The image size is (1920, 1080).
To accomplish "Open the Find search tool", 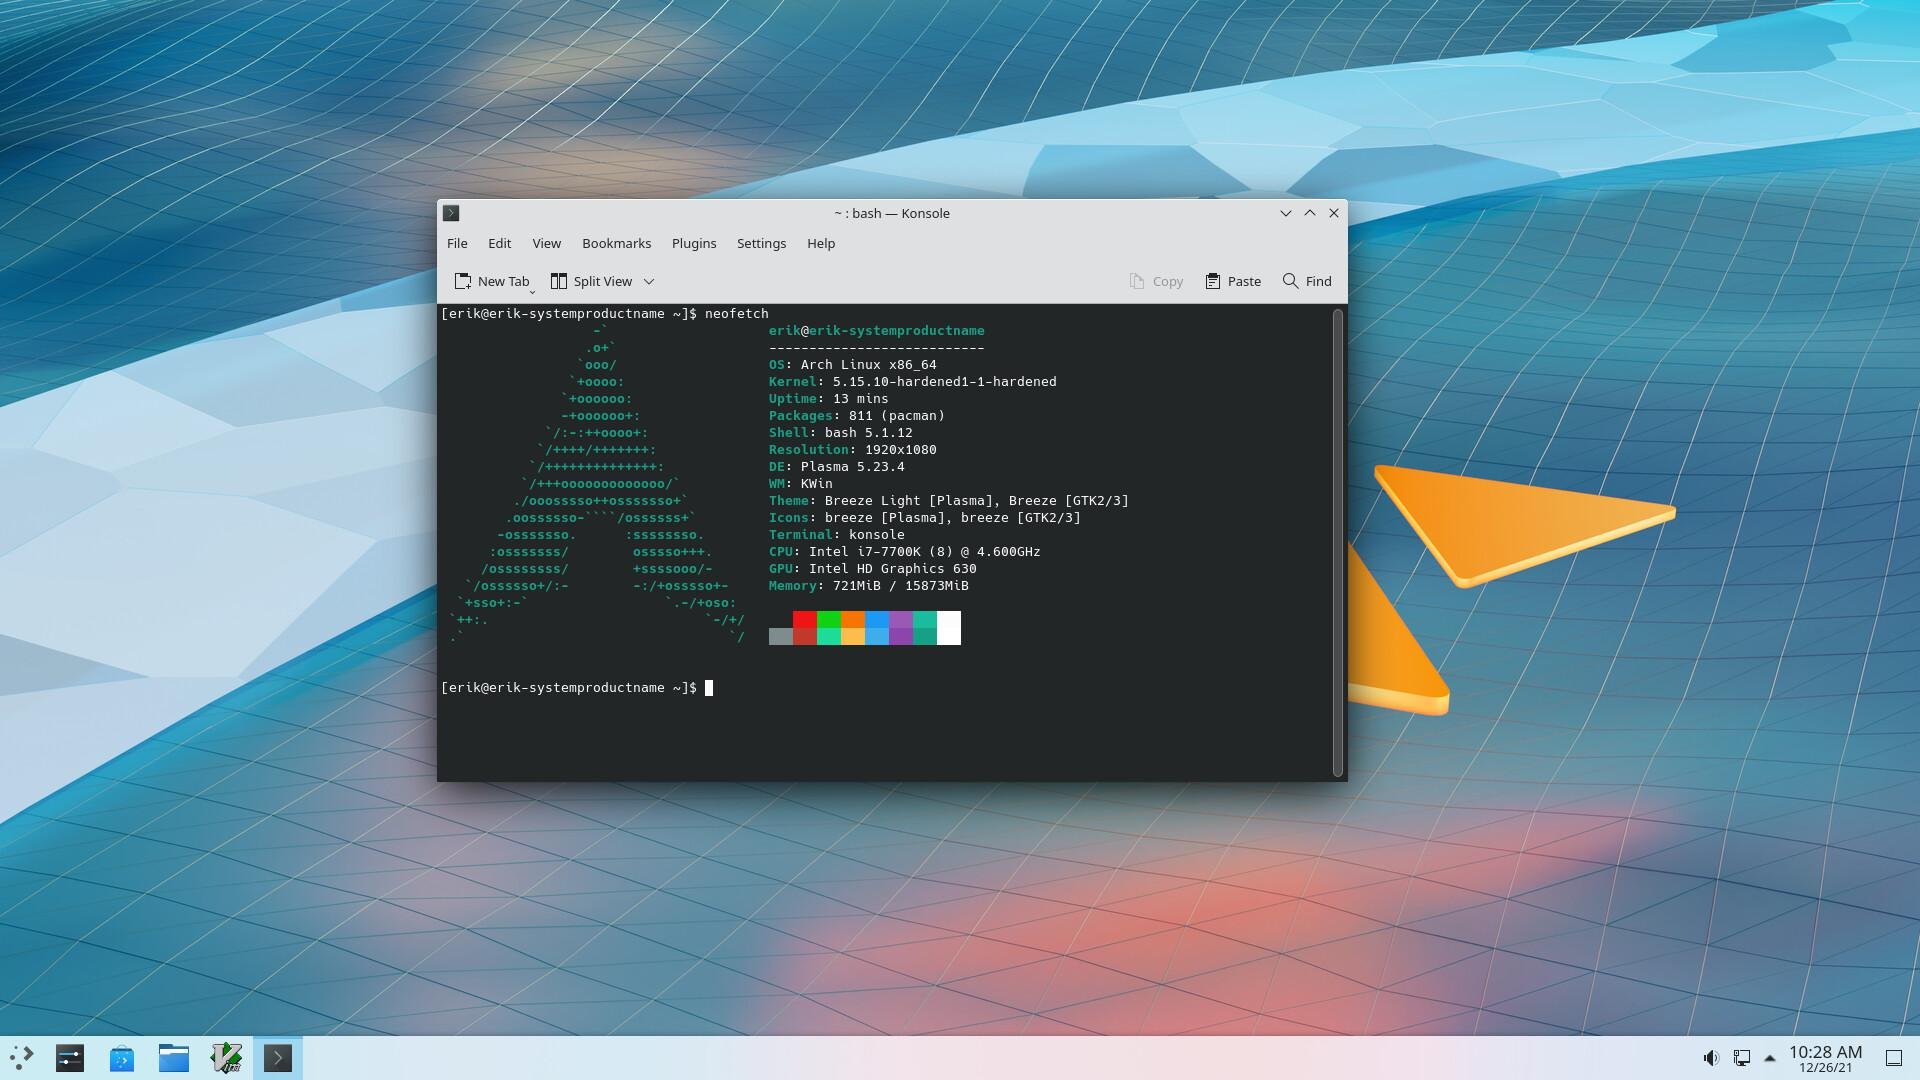I will point(1307,281).
